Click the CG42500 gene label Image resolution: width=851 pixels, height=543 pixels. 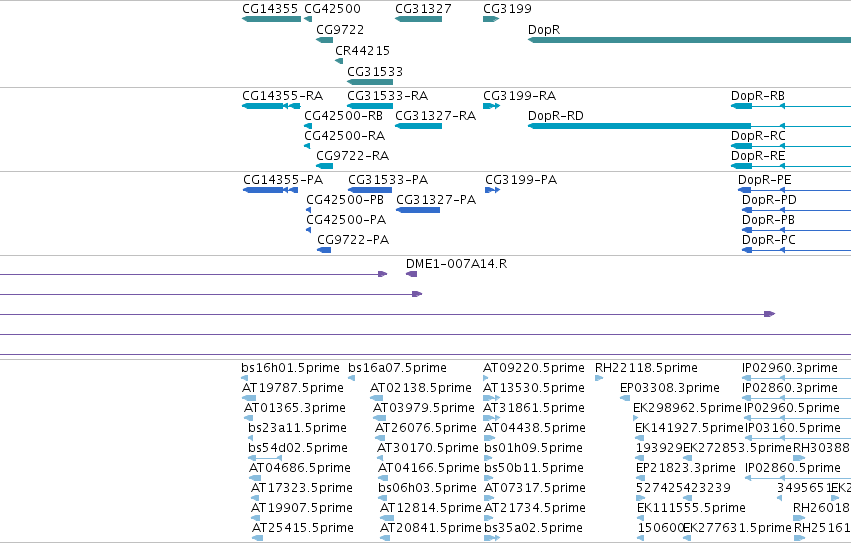[332, 9]
